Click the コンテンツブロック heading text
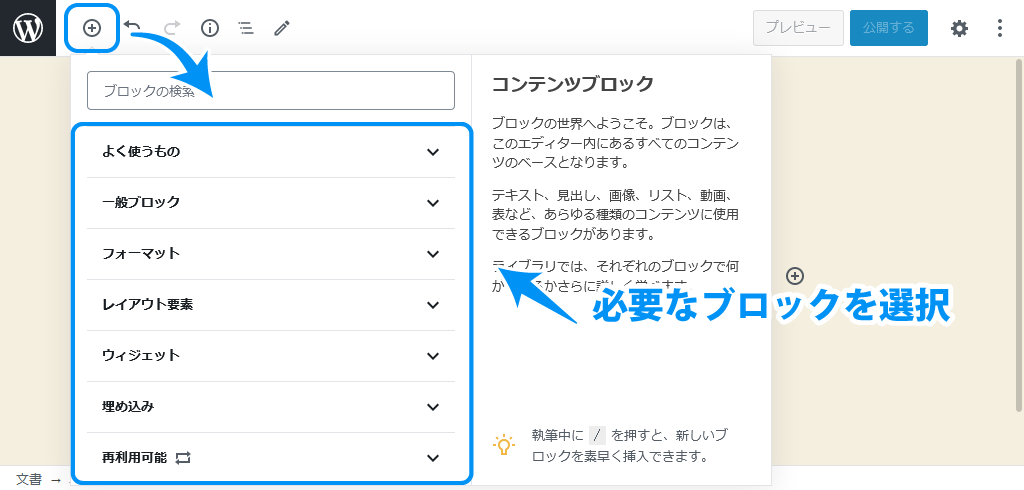The height and width of the screenshot is (490, 1024). [572, 84]
